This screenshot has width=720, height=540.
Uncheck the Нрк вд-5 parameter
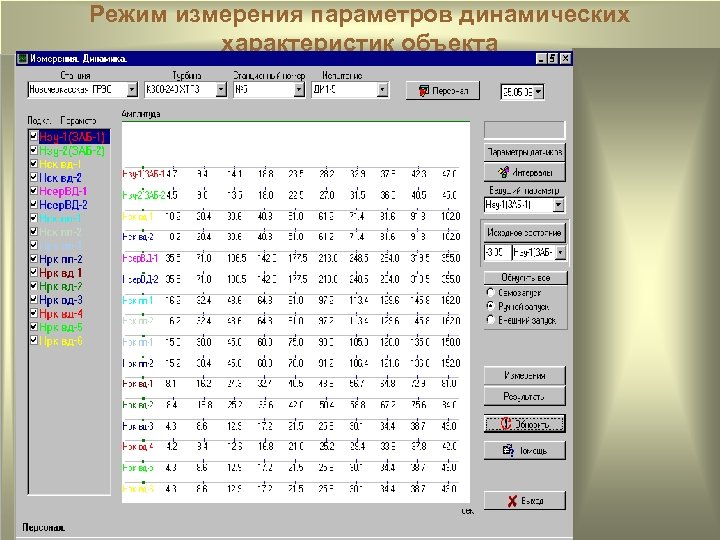tap(34, 326)
